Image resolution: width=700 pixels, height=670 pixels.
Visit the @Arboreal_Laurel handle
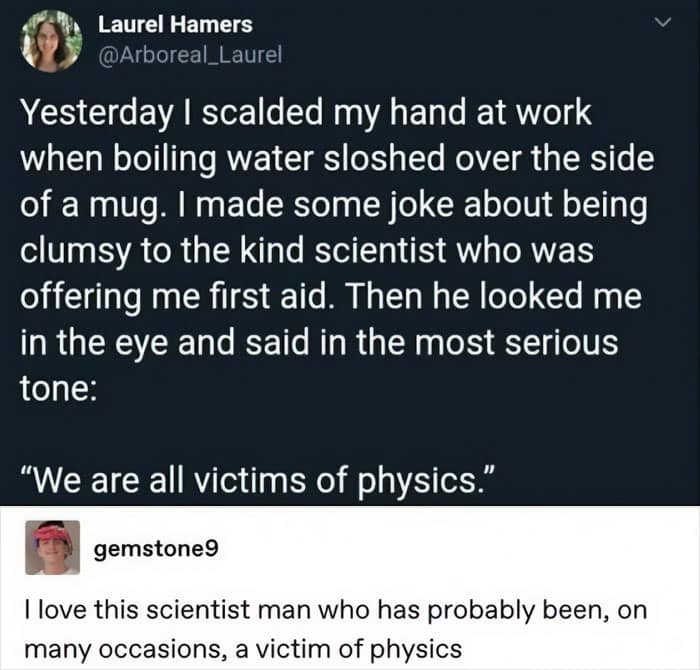(x=190, y=55)
